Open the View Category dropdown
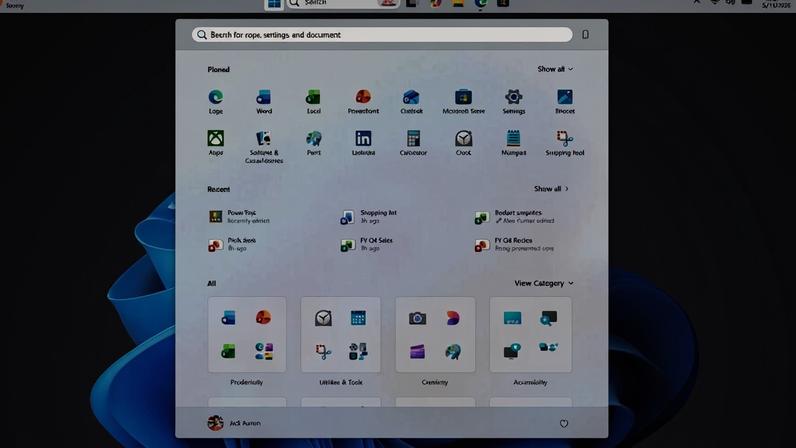Image resolution: width=796 pixels, height=448 pixels. (544, 283)
